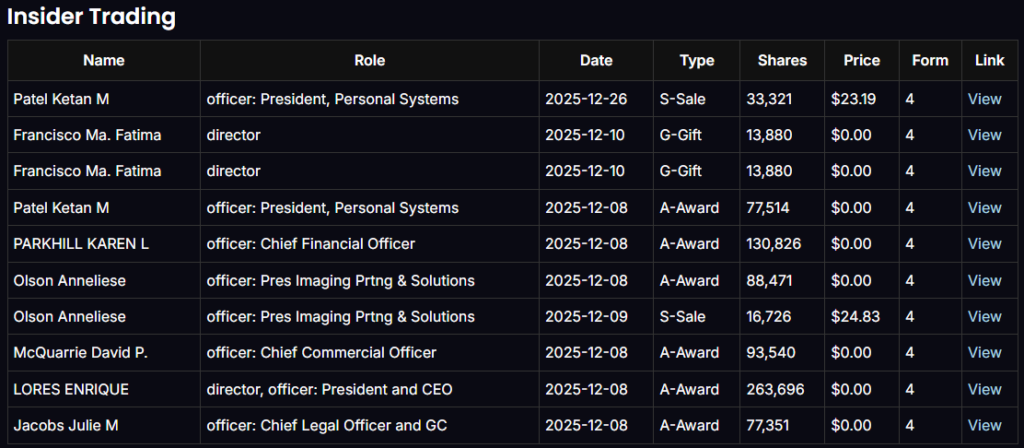Select the Shares column header
Viewport: 1024px width, 448px height.
tap(782, 61)
